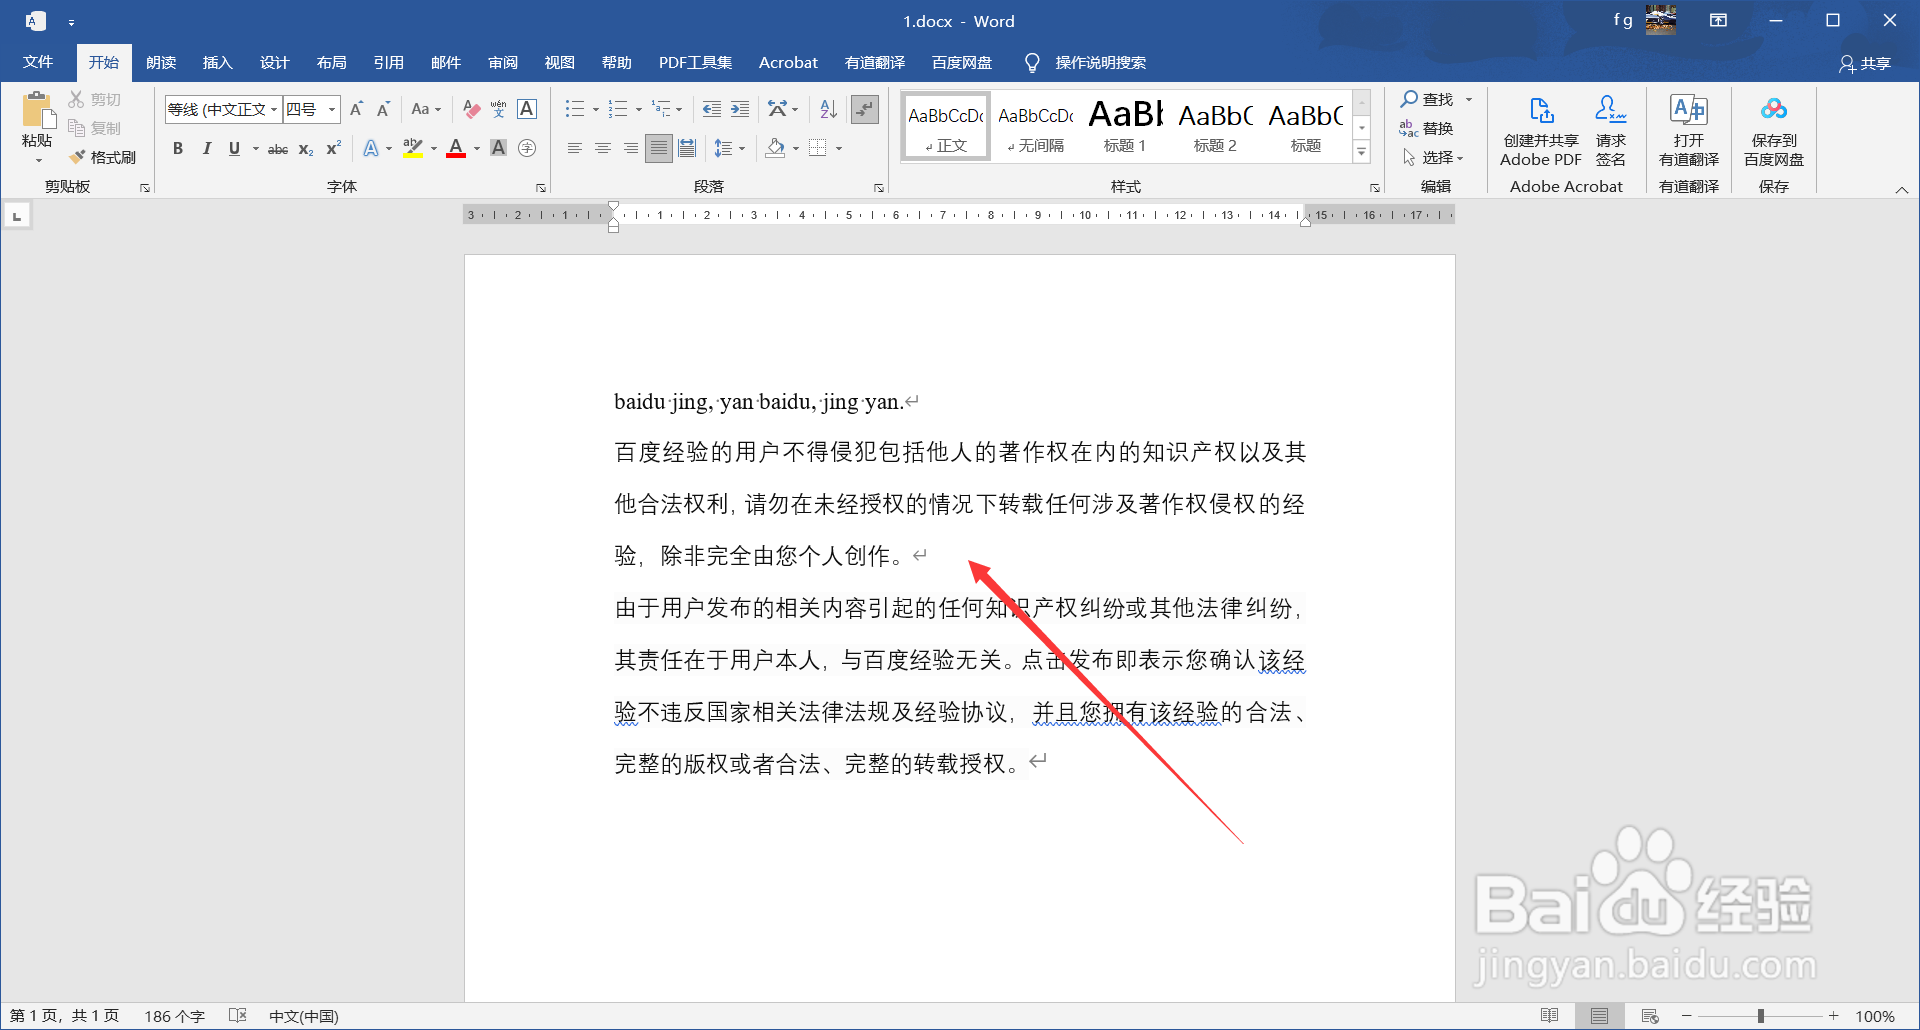
Task: Save to Baidu Netdisk (保存到百度网盘)
Action: tap(1774, 130)
